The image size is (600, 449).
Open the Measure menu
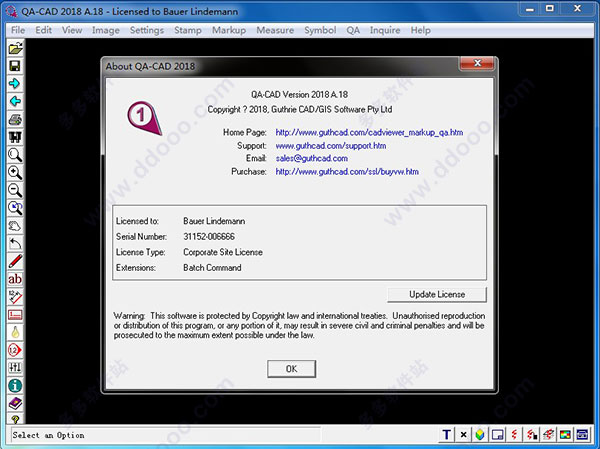click(x=275, y=30)
